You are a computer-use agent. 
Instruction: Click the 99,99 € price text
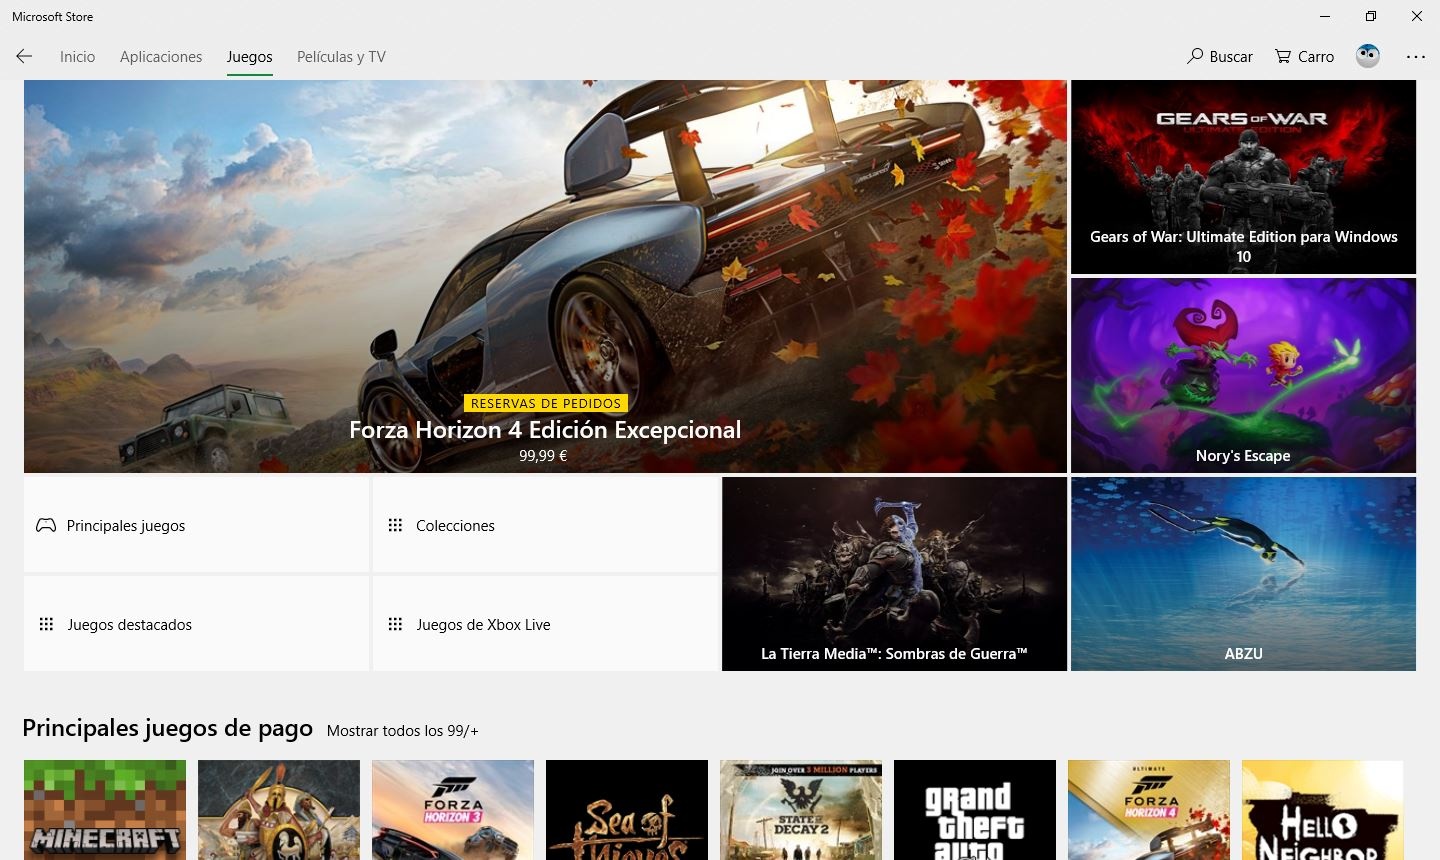(543, 456)
